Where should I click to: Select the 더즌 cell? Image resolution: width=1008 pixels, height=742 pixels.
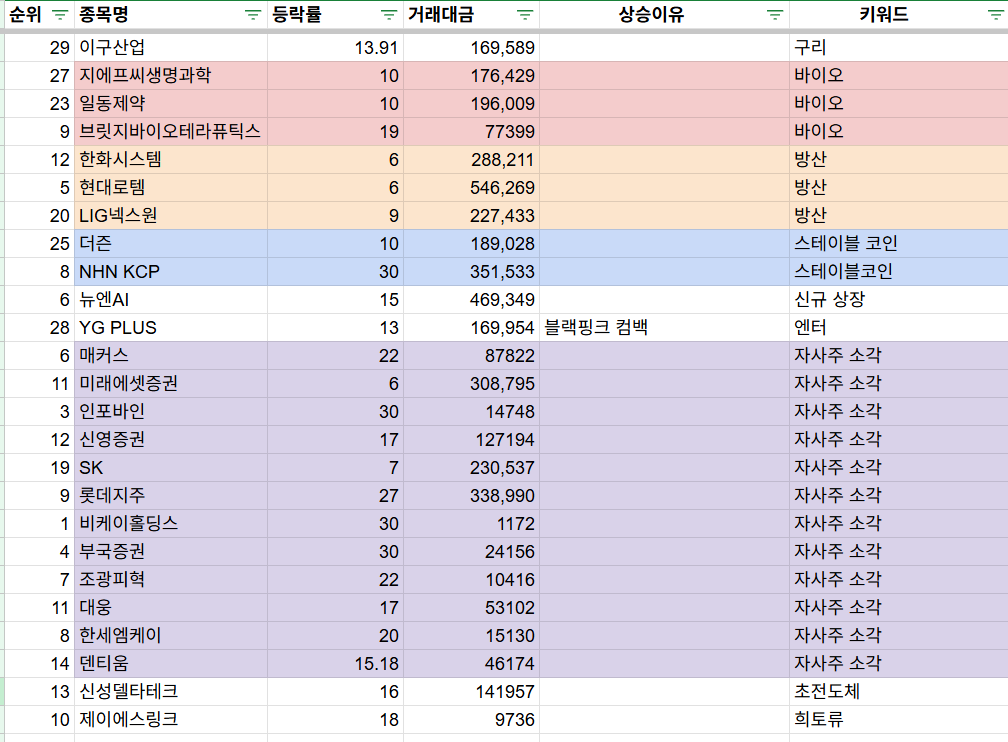click(171, 244)
